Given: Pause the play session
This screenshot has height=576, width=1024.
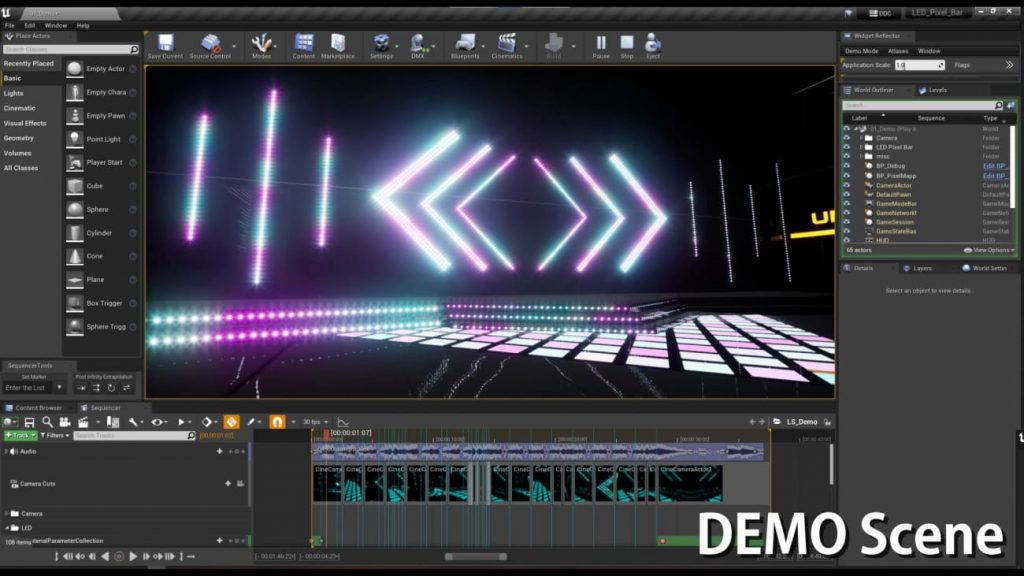Looking at the screenshot, I should pos(601,44).
